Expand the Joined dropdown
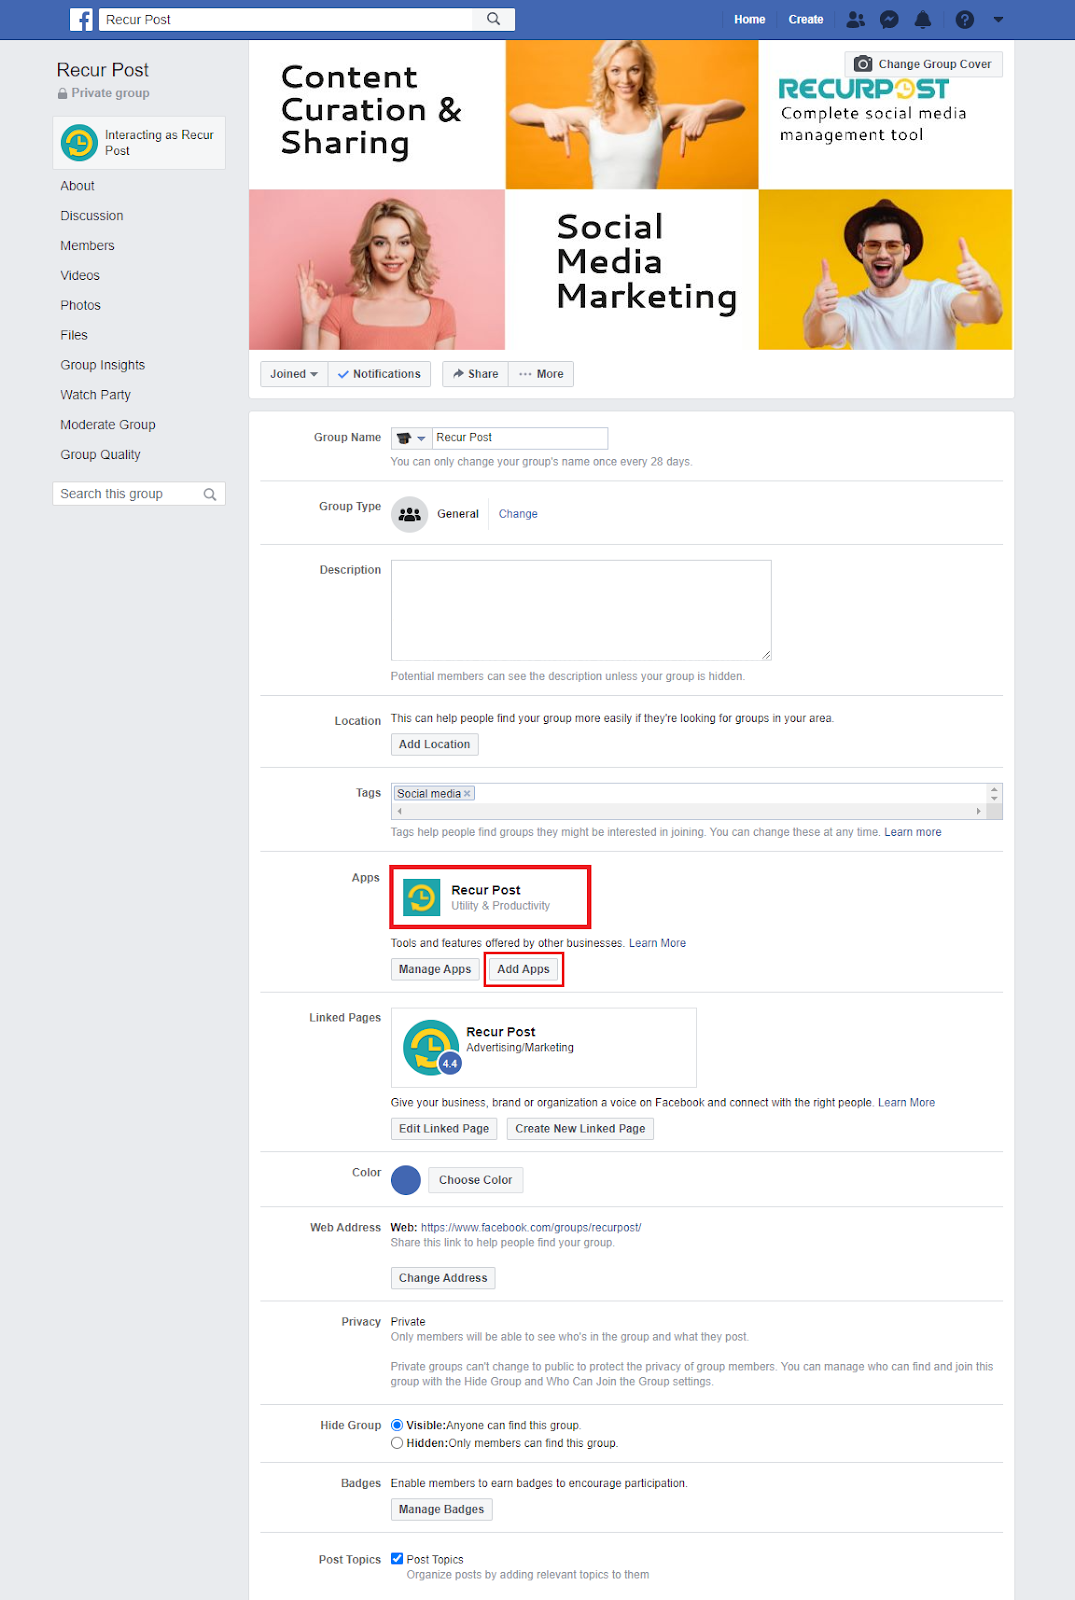 click(293, 374)
